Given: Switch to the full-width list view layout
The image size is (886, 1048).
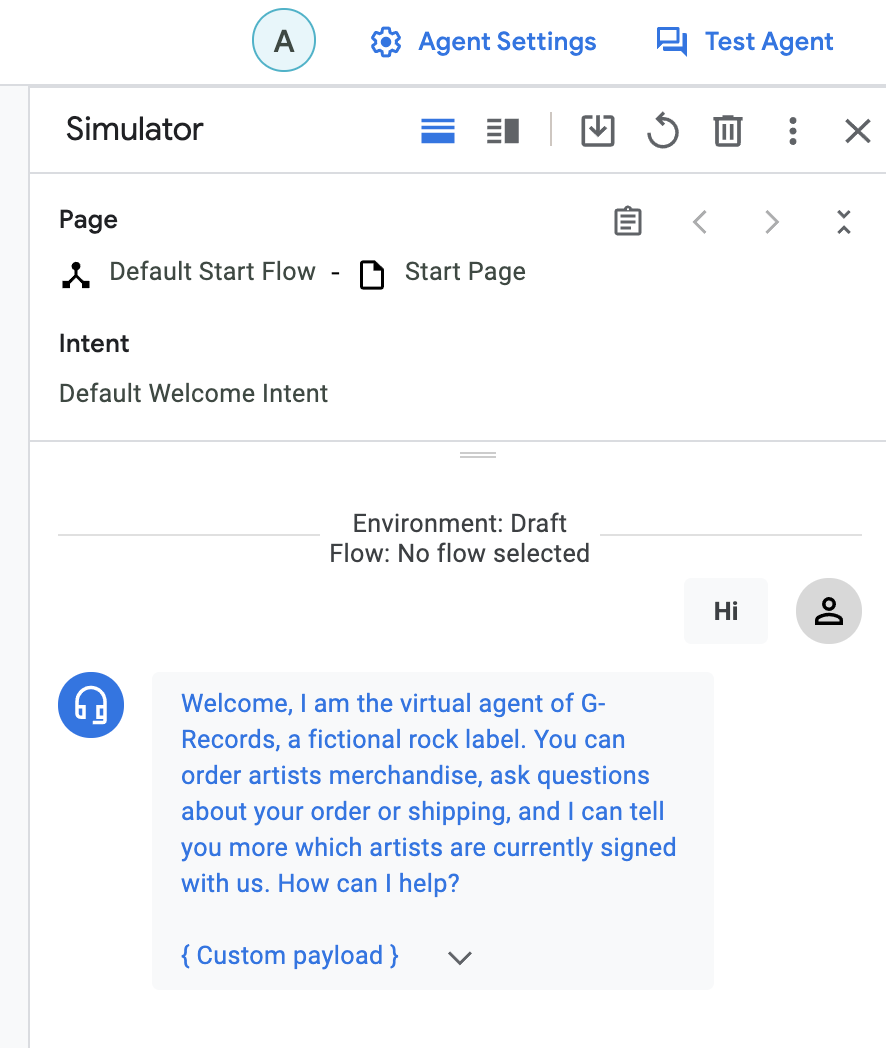Looking at the screenshot, I should (438, 131).
